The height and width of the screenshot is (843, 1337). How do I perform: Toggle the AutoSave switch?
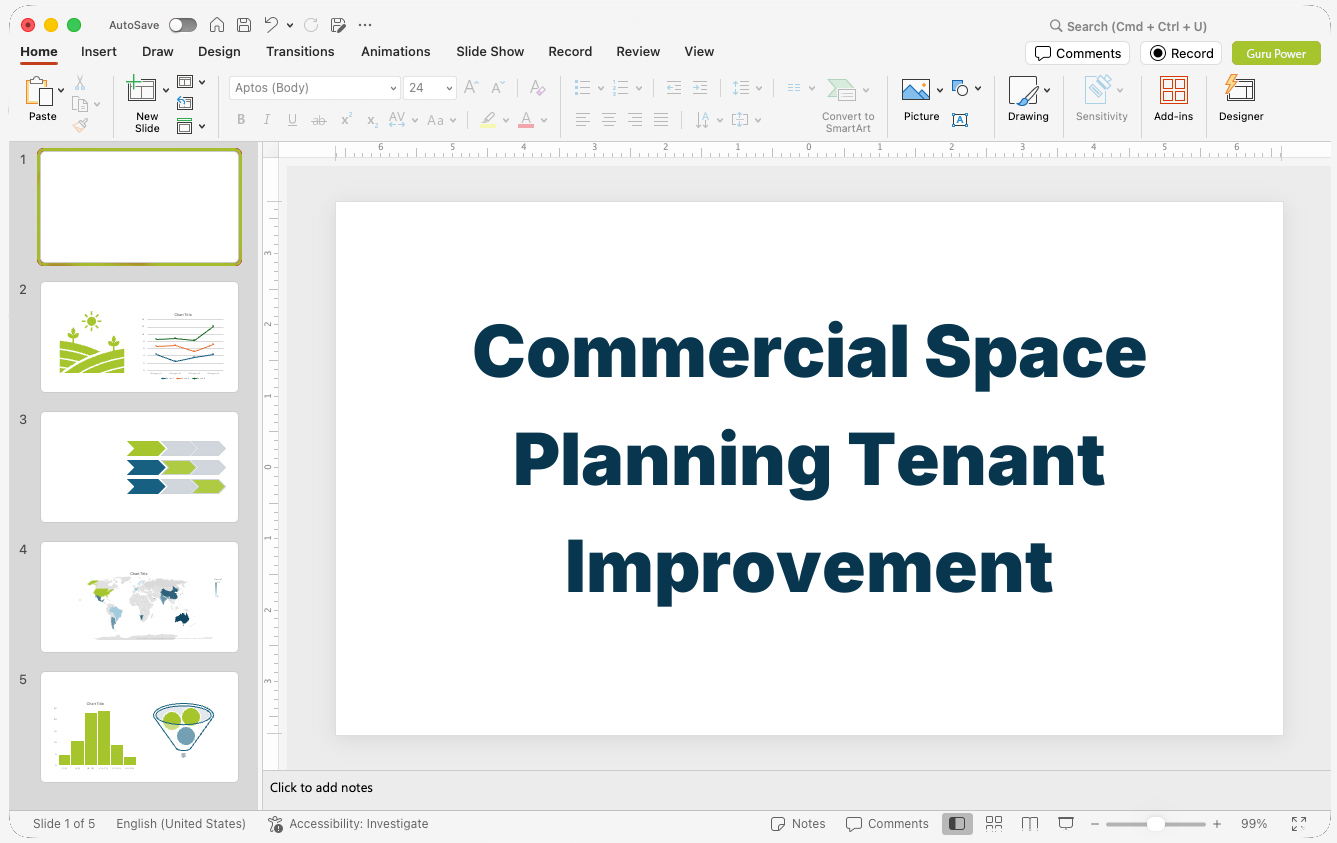(183, 25)
